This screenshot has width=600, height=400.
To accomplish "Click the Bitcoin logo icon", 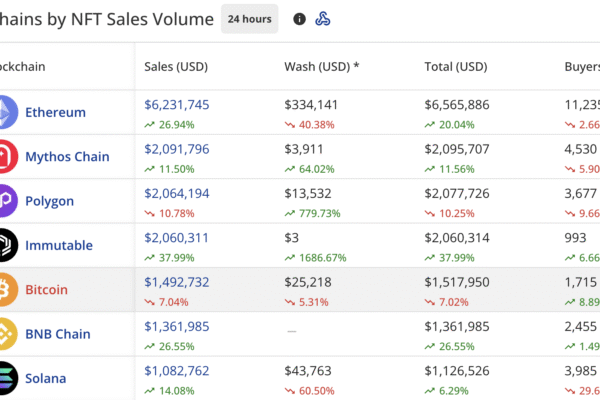I will click(5, 289).
